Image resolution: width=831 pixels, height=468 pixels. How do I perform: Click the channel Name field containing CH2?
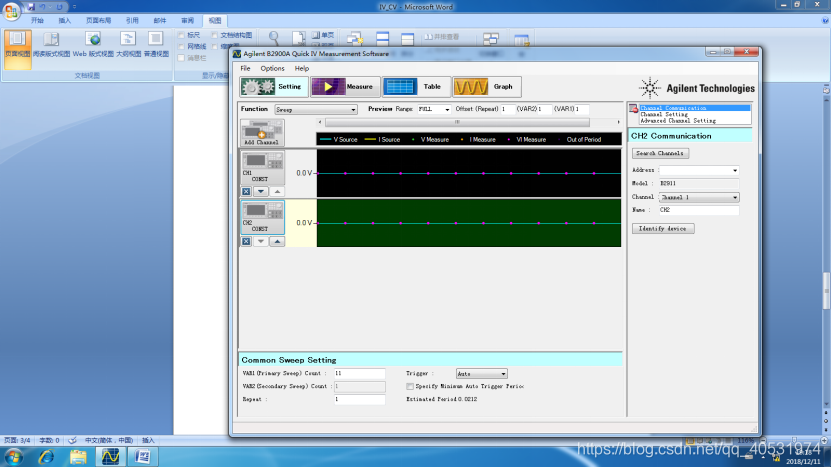699,210
